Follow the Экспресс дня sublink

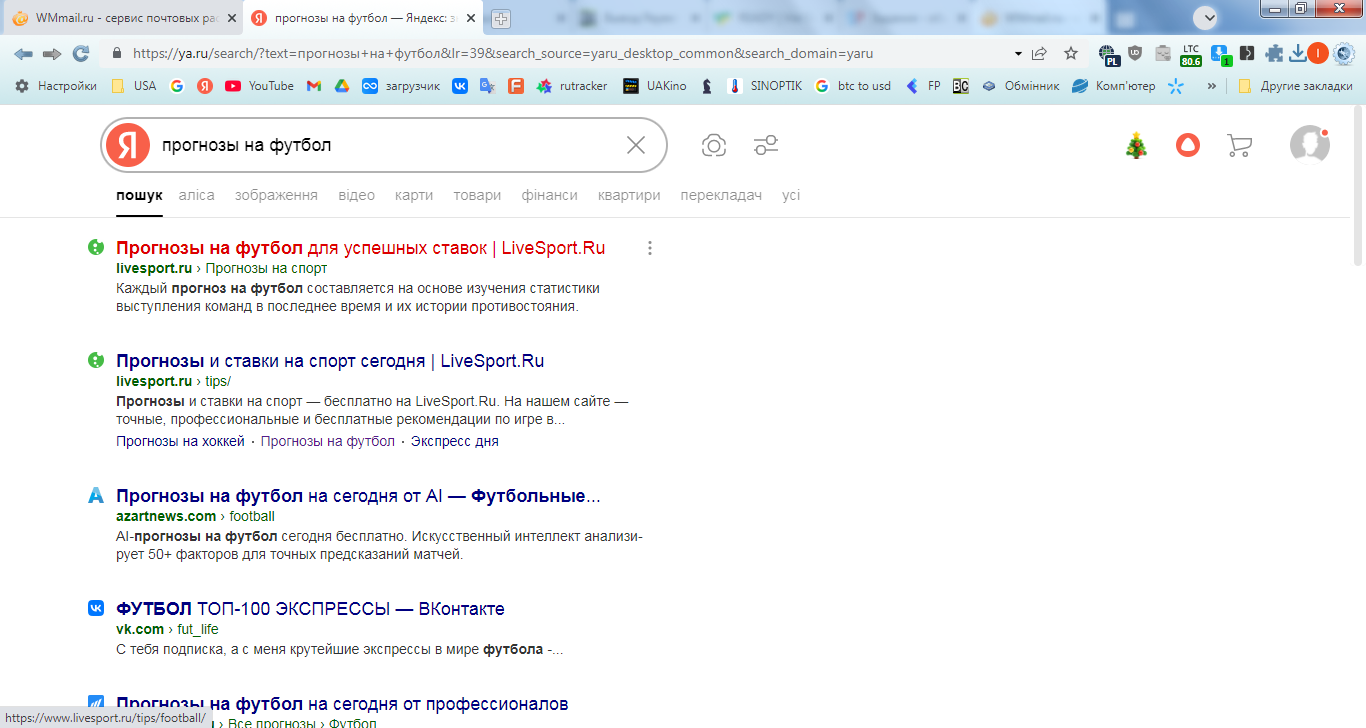[x=455, y=441]
